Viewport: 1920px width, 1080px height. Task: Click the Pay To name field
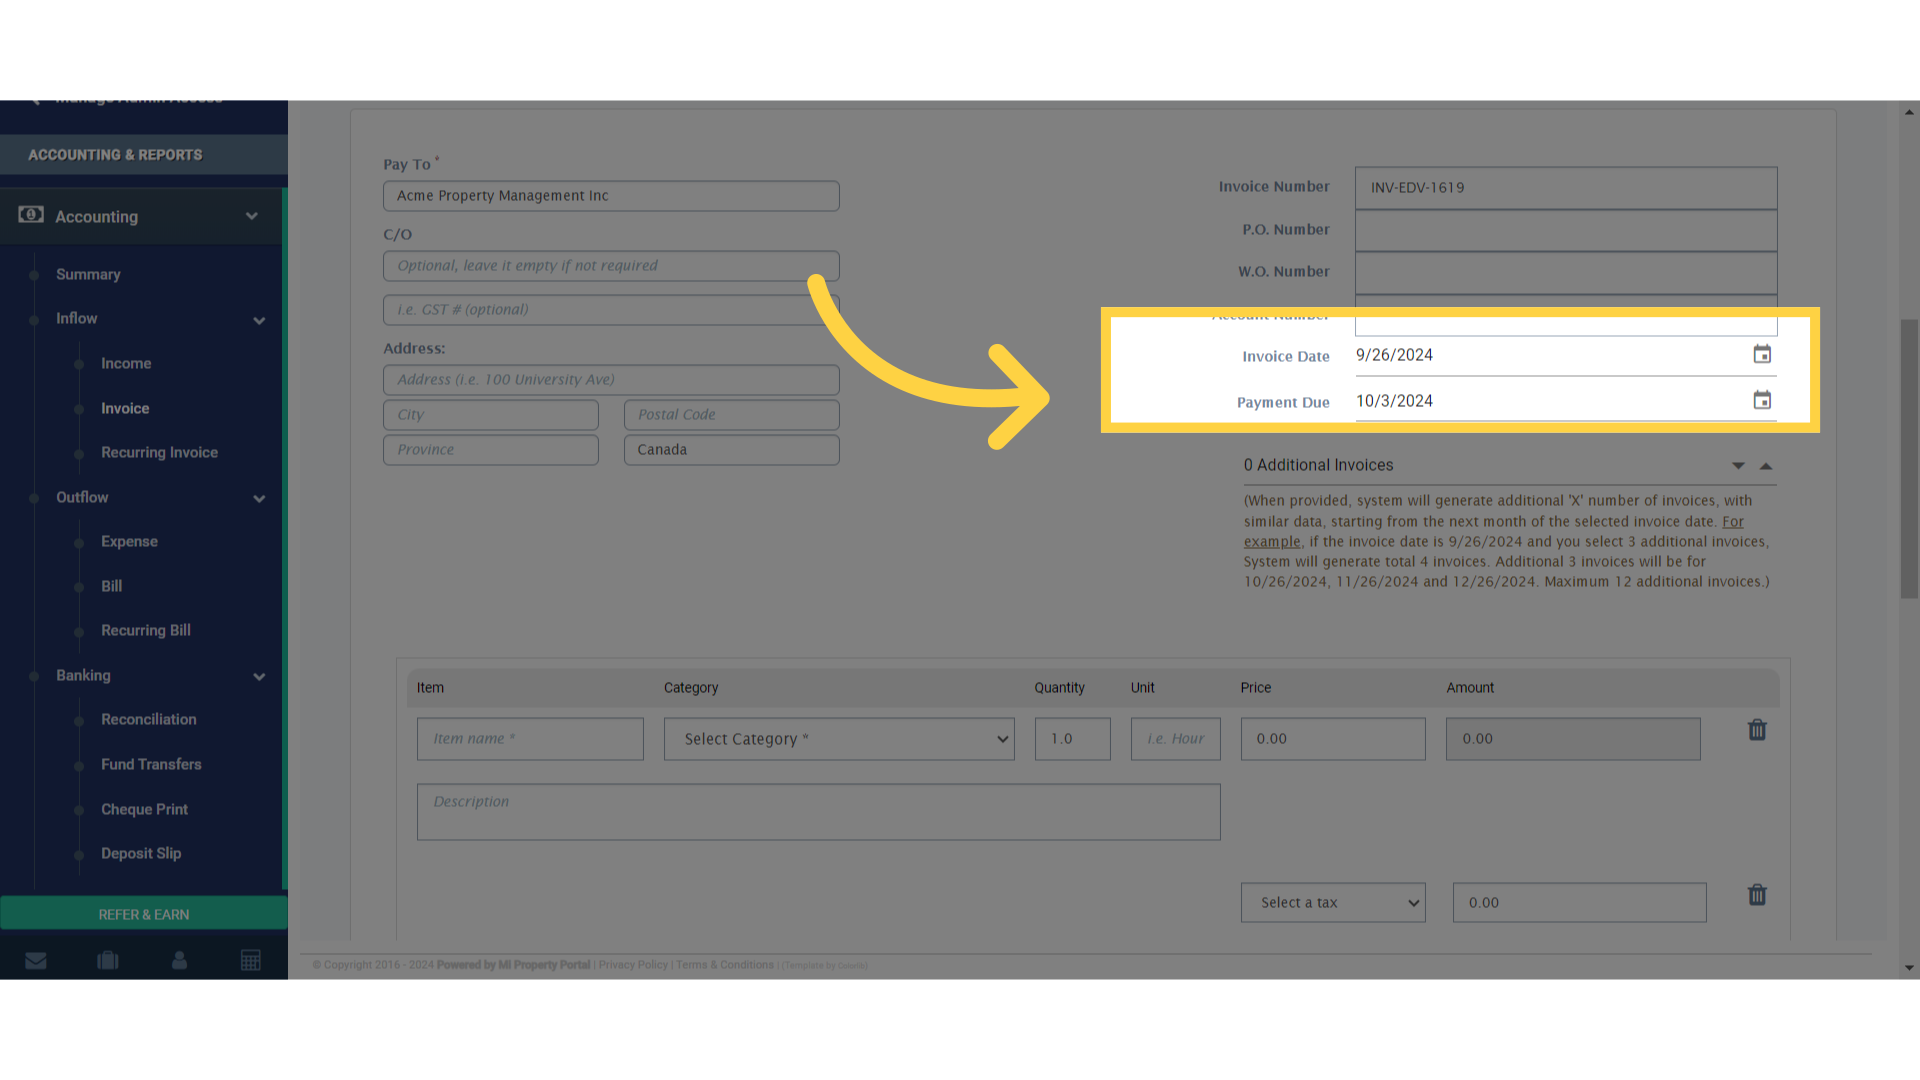611,196
